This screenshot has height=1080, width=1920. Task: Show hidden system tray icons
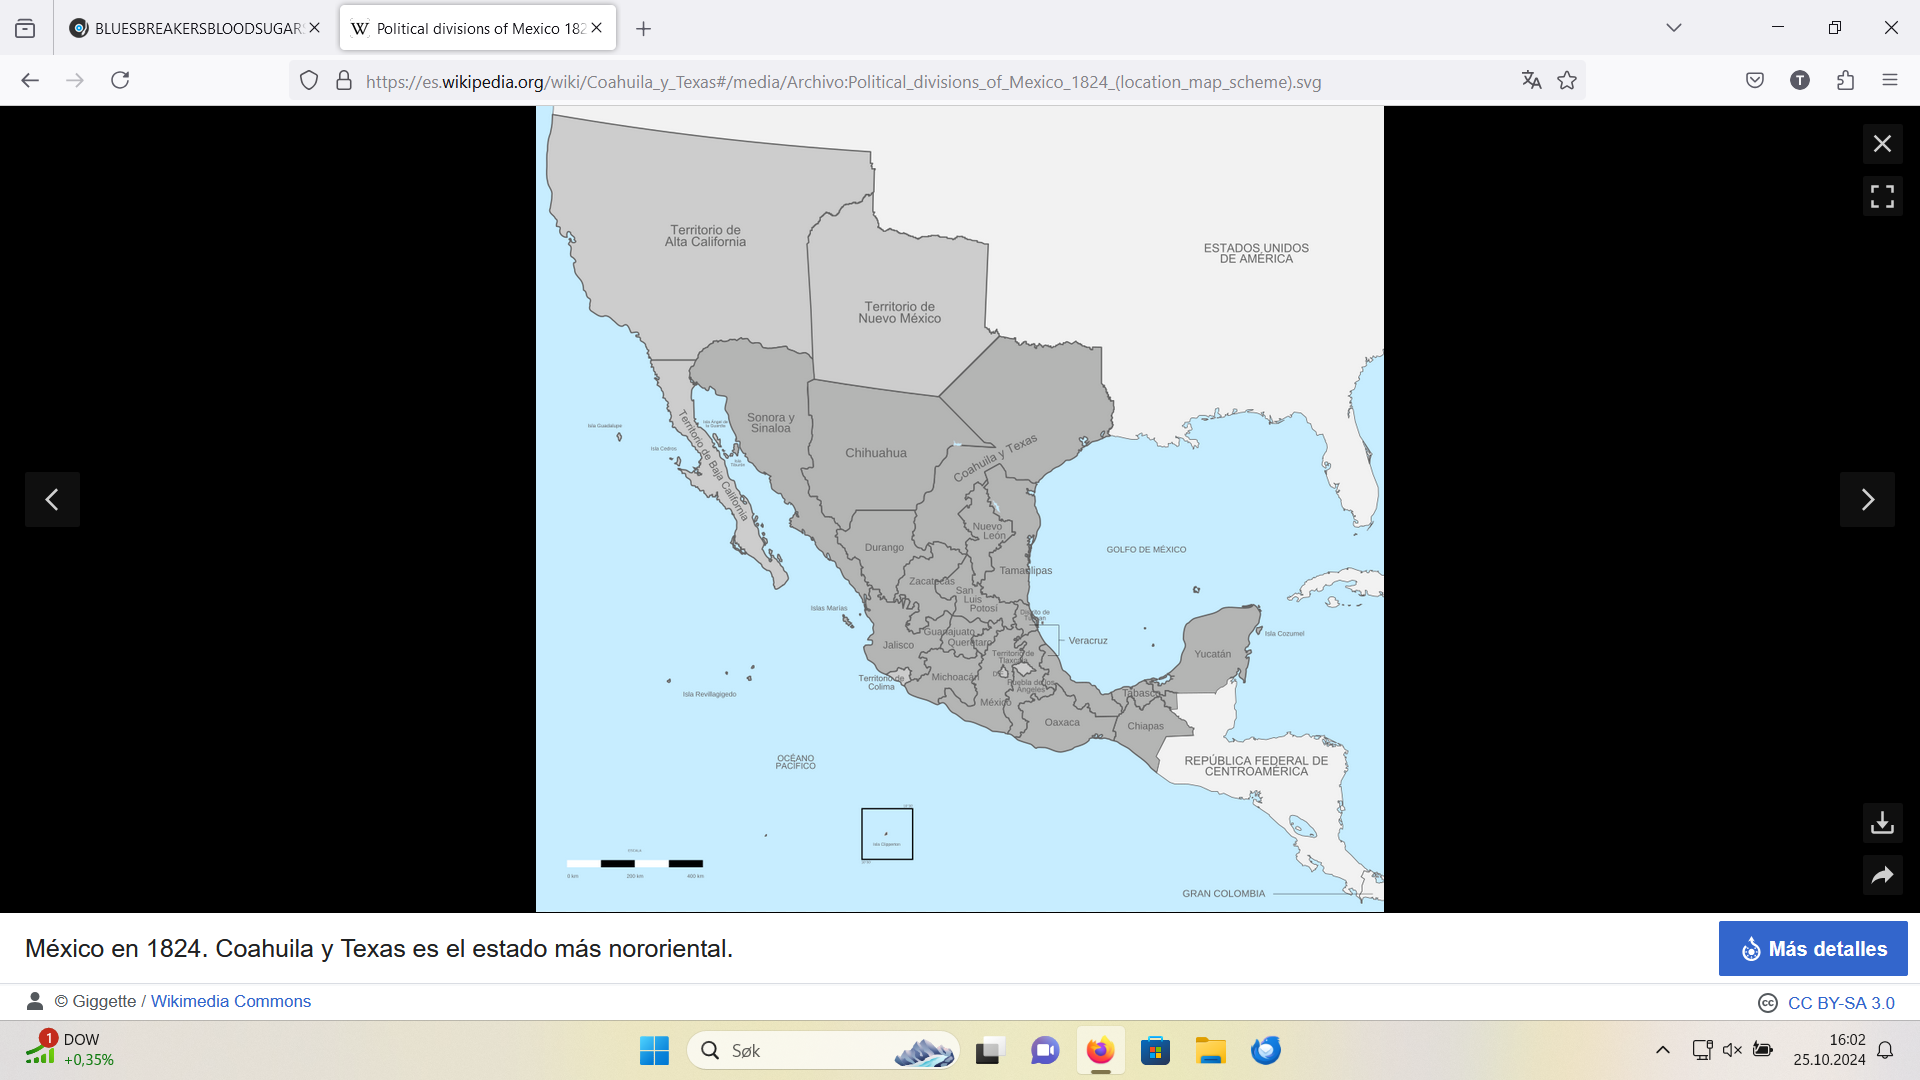(1662, 1050)
